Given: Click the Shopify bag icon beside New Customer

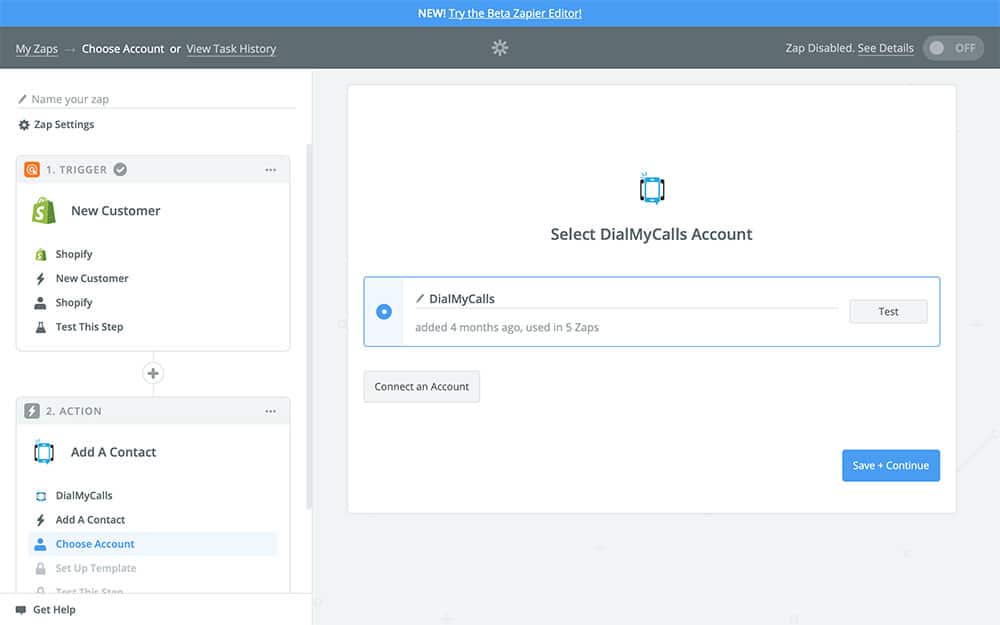Looking at the screenshot, I should pos(43,211).
